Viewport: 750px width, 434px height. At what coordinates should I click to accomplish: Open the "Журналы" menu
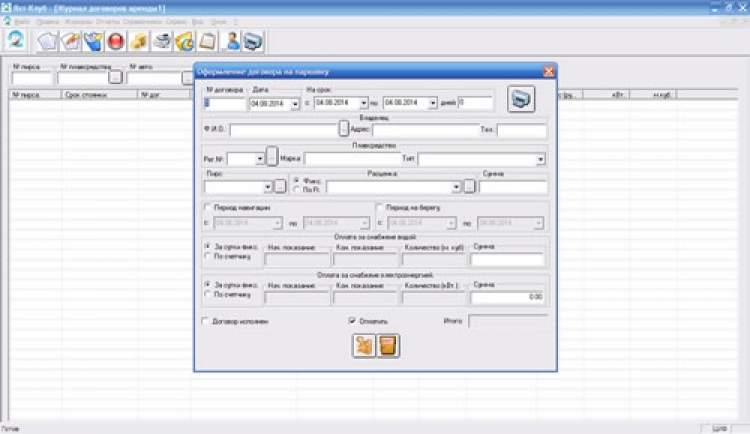coord(78,22)
